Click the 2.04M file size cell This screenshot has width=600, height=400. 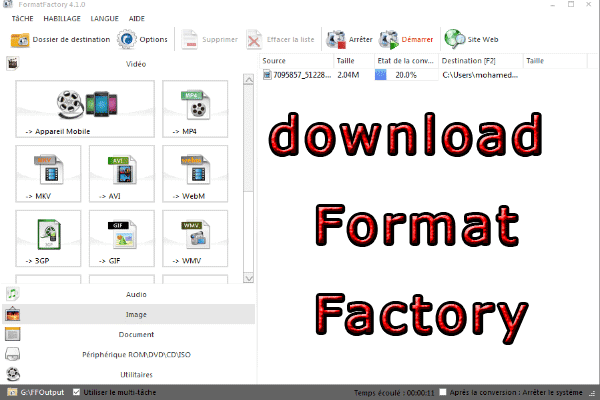pyautogui.click(x=348, y=75)
